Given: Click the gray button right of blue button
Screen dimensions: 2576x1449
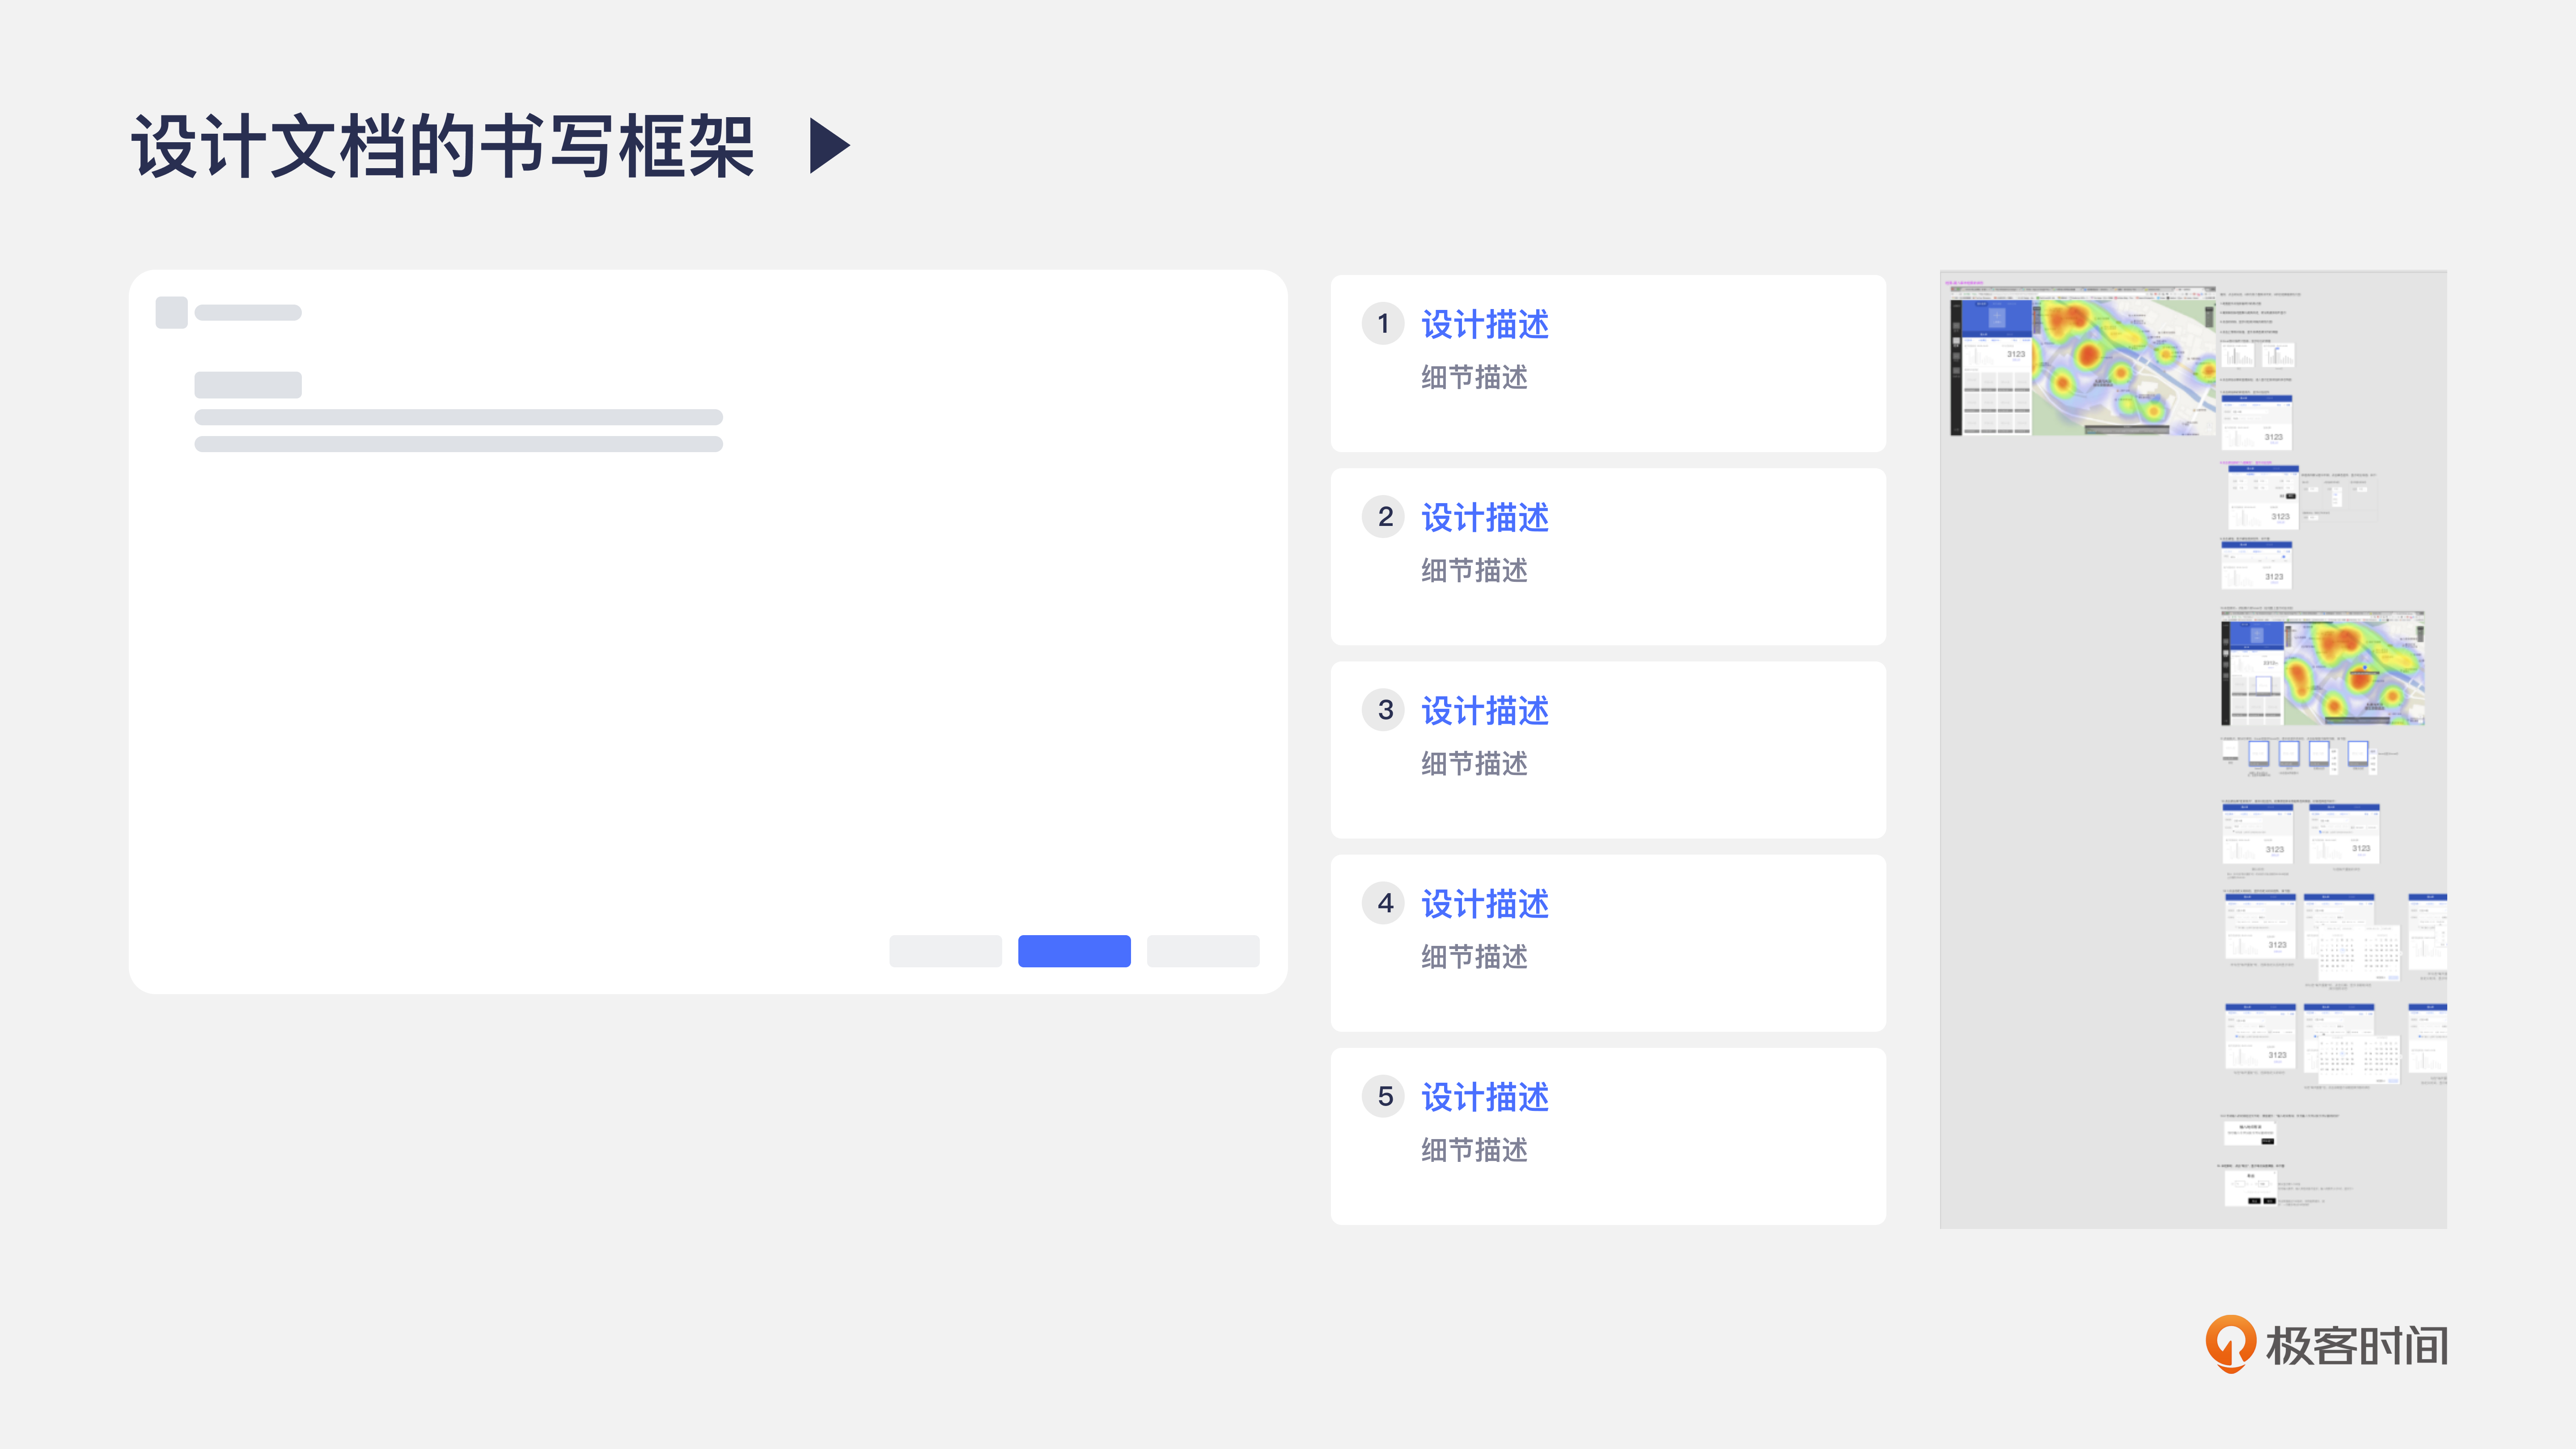Looking at the screenshot, I should [x=1203, y=951].
